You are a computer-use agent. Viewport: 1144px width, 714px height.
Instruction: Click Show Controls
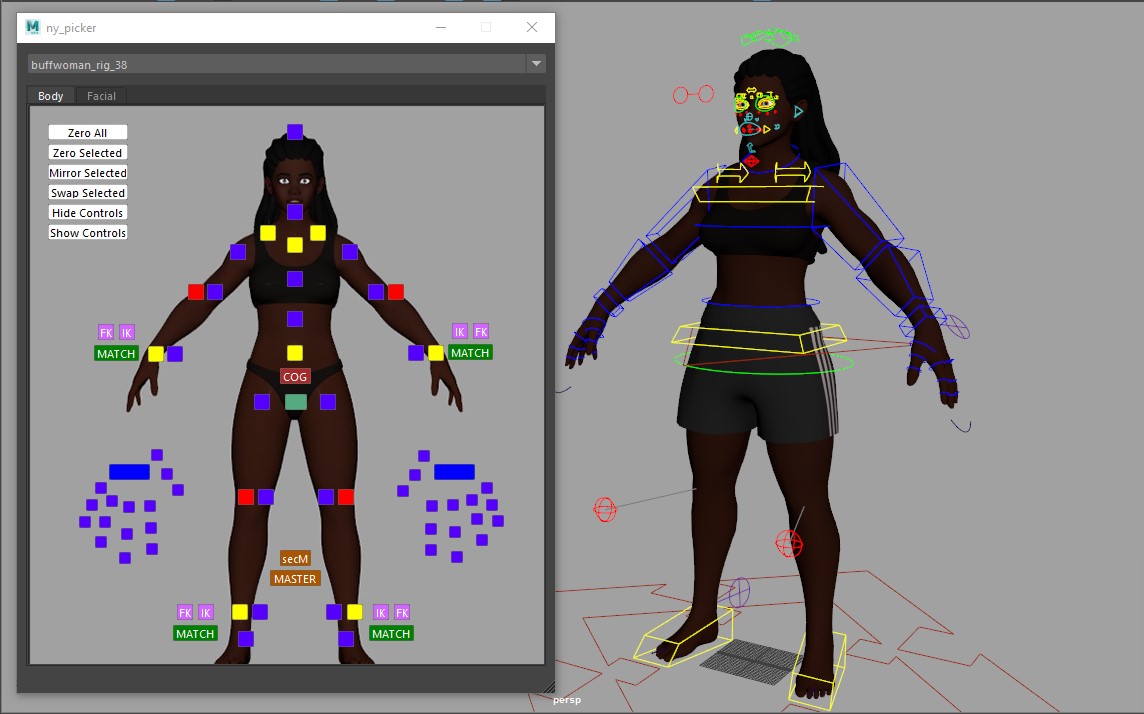(88, 233)
